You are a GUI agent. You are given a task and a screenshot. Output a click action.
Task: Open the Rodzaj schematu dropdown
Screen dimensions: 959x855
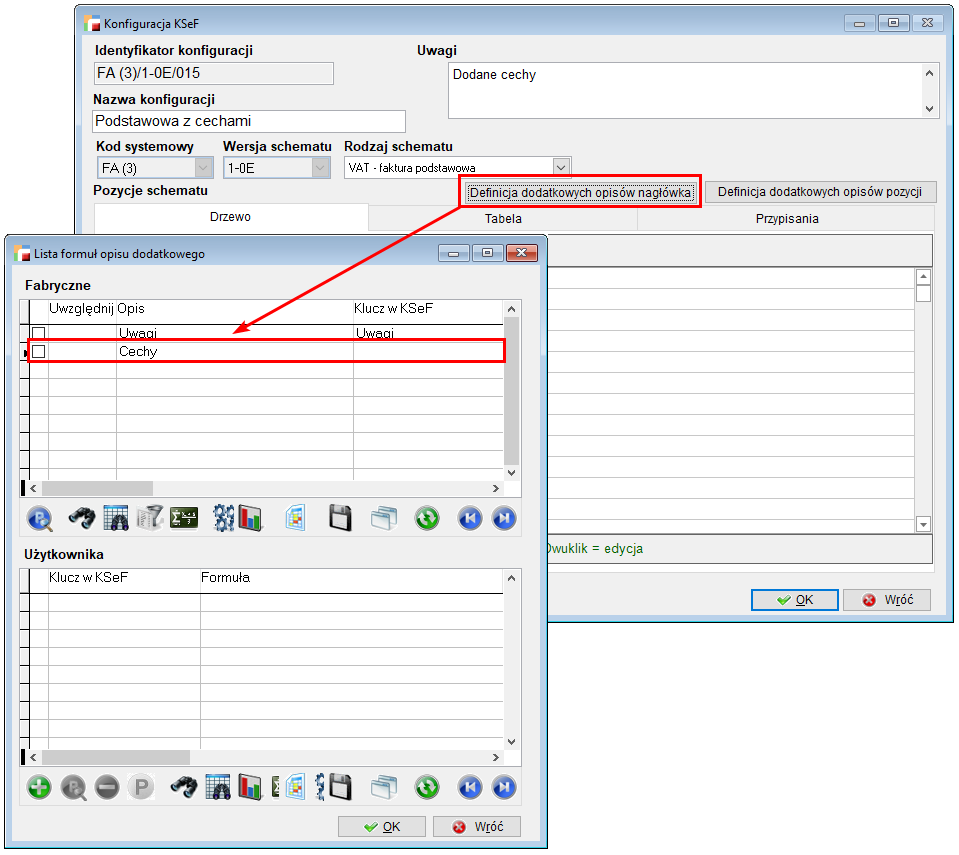coord(561,167)
